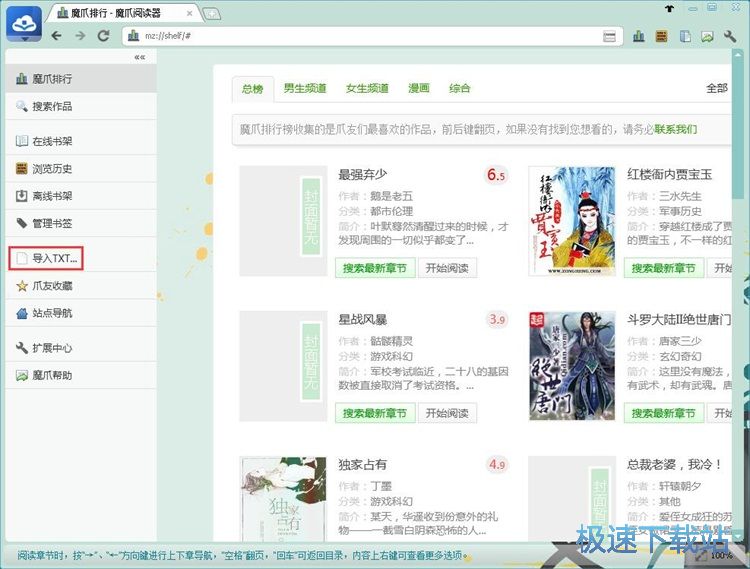Screen dimensions: 750x569
Task: Open the 最强弃少 book title
Action: point(363,175)
